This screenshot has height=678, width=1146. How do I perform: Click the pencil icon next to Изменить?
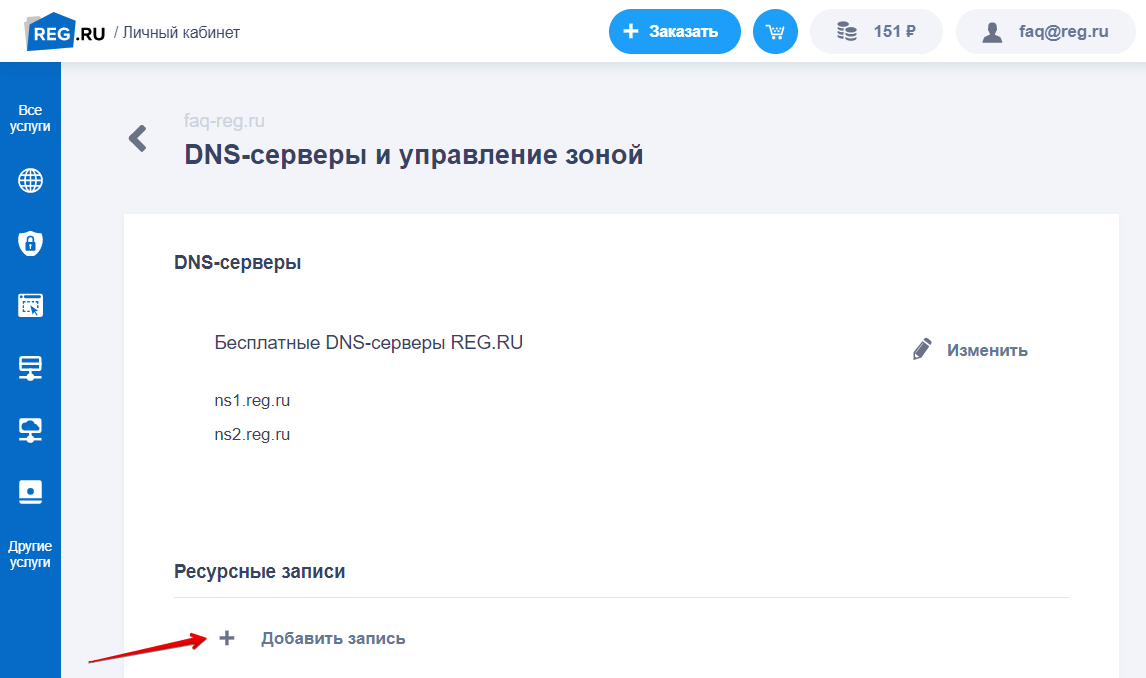pos(922,350)
